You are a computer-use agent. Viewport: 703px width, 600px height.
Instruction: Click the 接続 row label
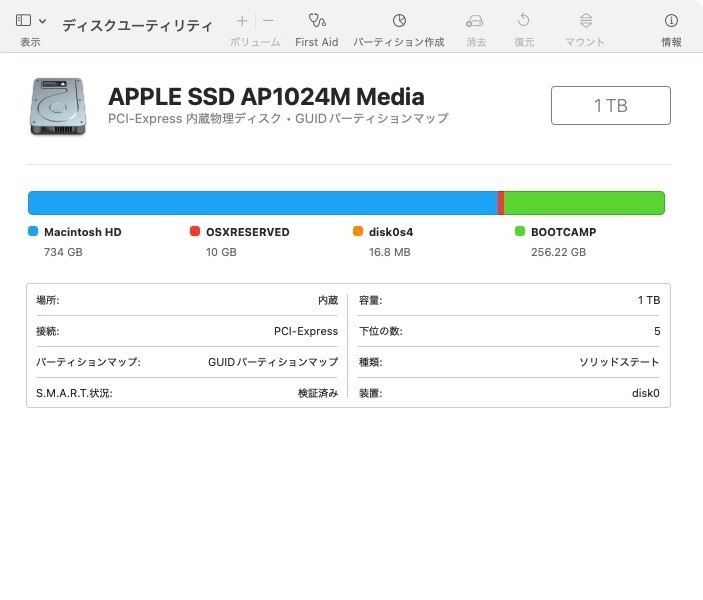click(x=48, y=331)
